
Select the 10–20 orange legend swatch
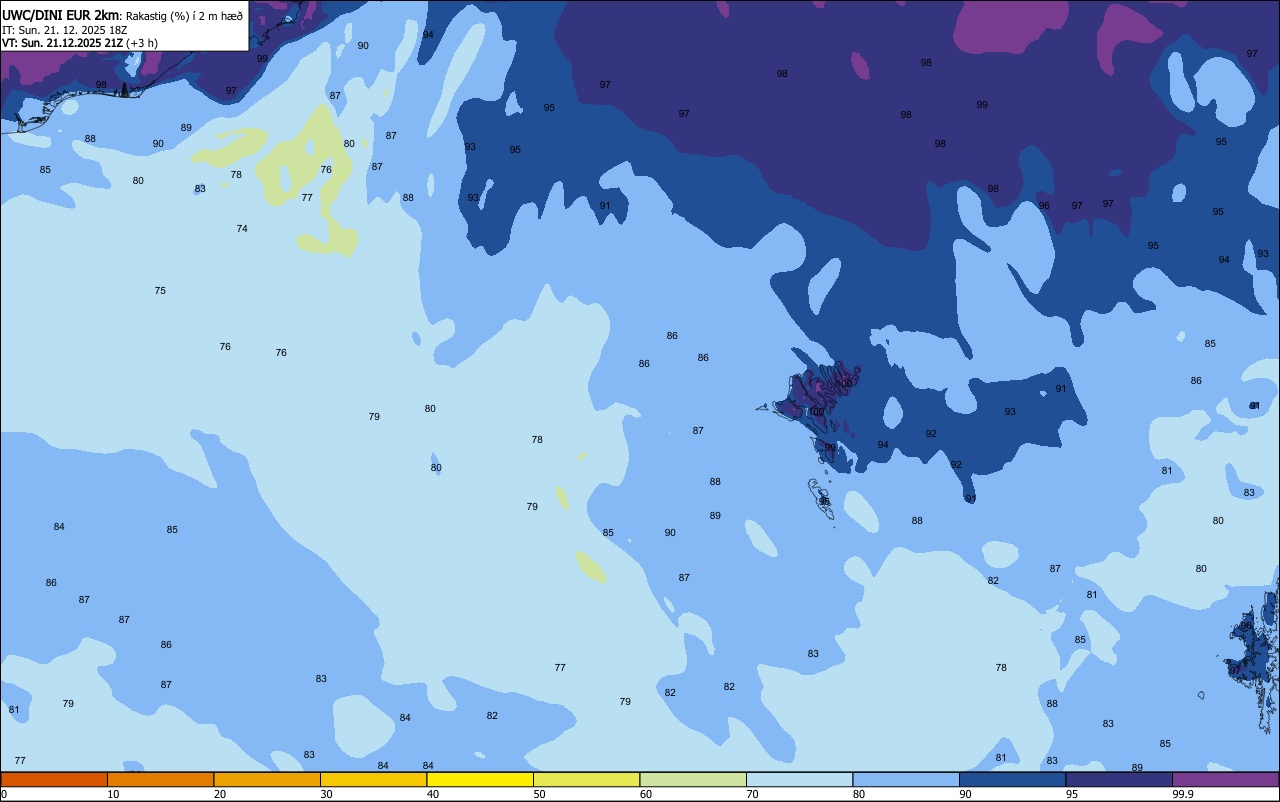pos(160,779)
